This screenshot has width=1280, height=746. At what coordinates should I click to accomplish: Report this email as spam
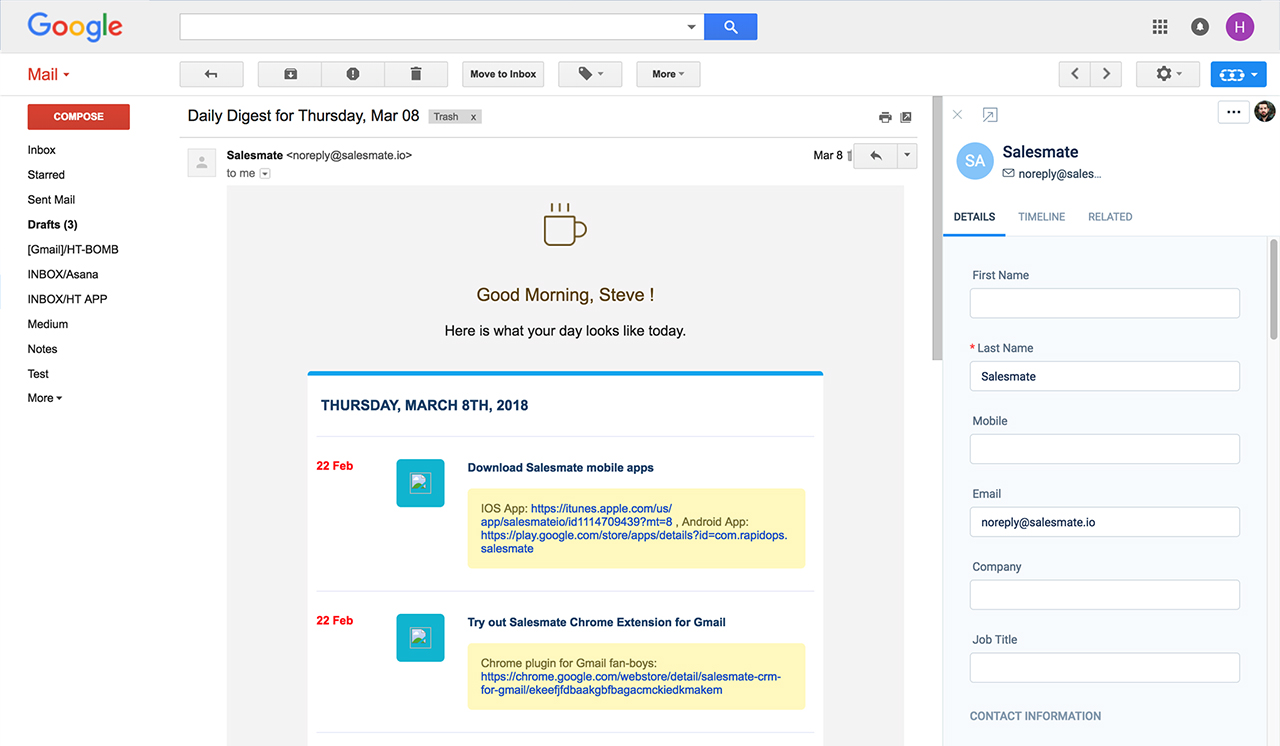[x=353, y=74]
